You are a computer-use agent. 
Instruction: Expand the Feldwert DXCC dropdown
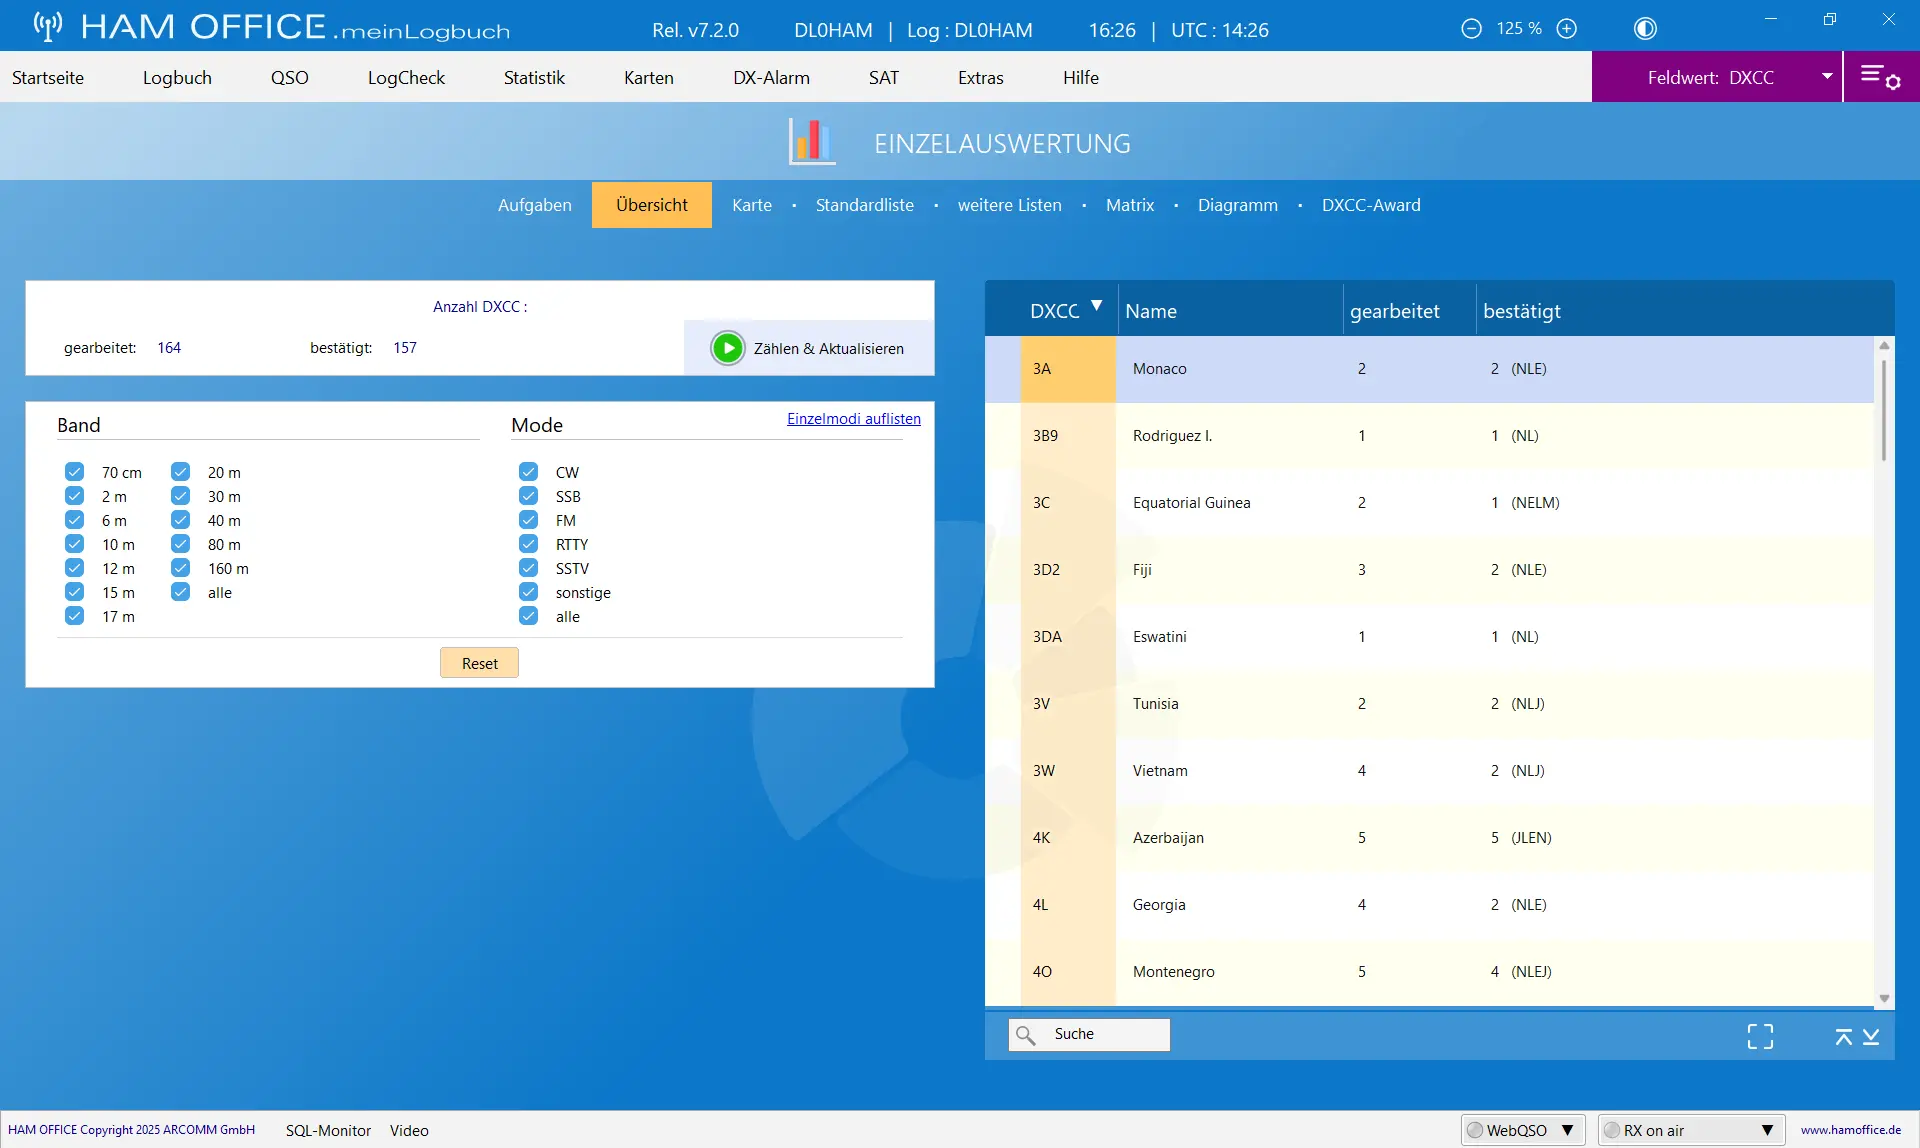(1826, 77)
